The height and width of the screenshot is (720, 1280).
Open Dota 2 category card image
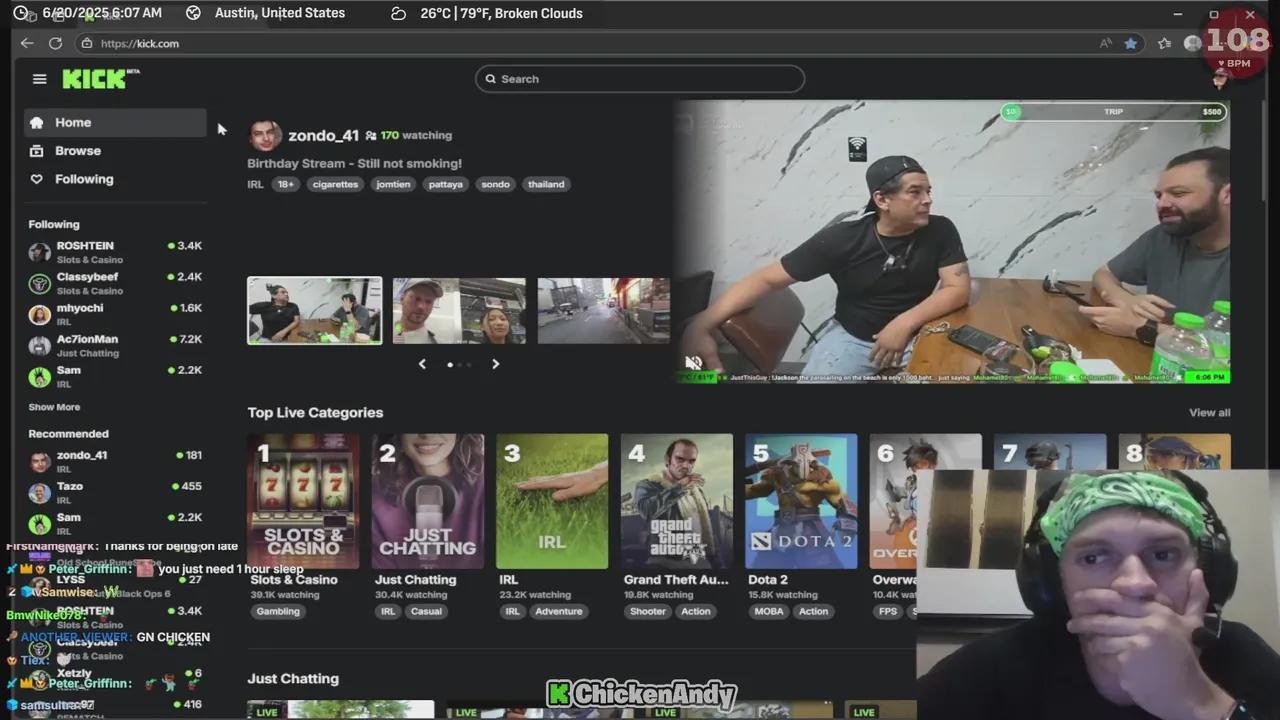click(x=801, y=501)
